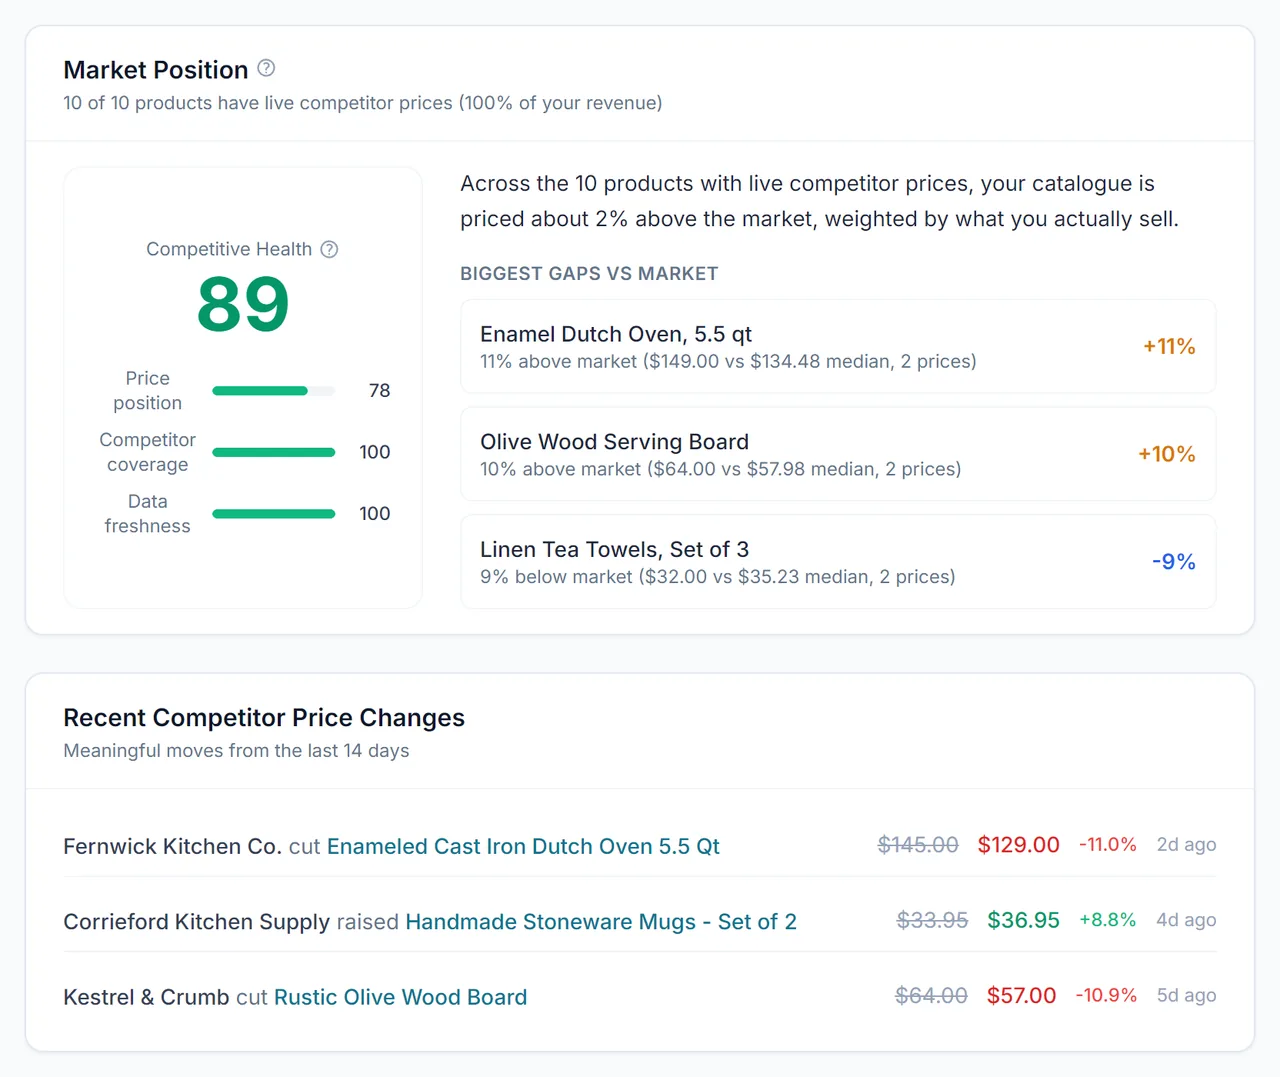1280x1077 pixels.
Task: Open the Handmade Stoneware Mugs - Set of 2 link
Action: click(601, 921)
